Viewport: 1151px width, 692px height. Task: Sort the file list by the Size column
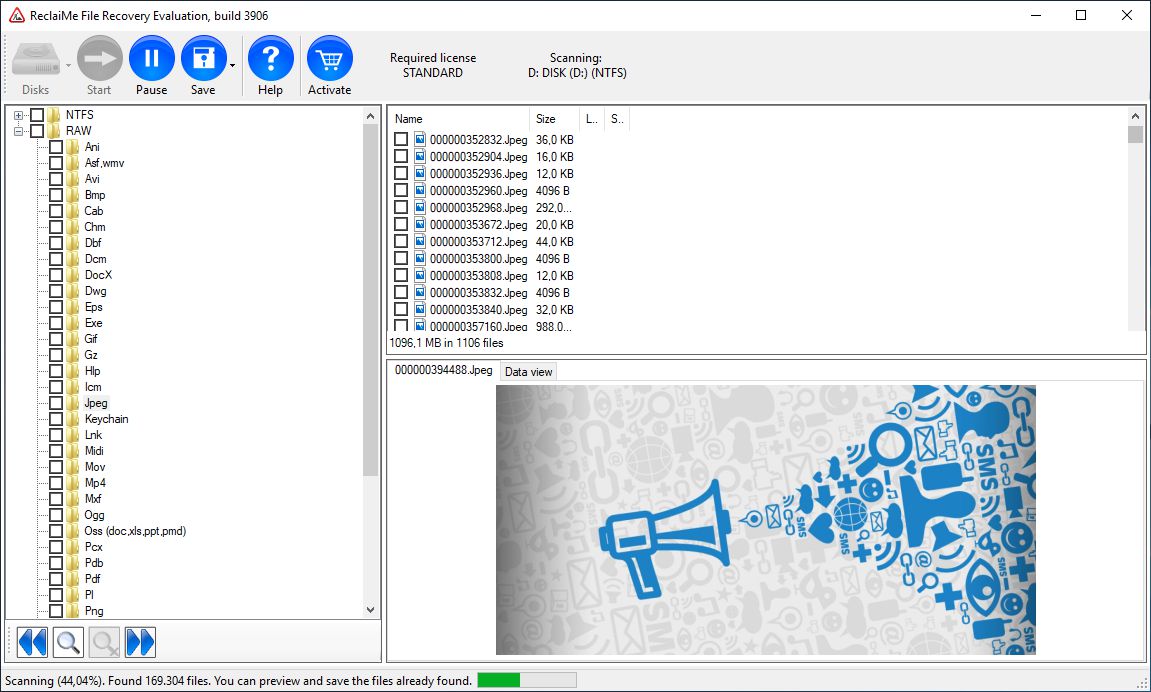(546, 119)
